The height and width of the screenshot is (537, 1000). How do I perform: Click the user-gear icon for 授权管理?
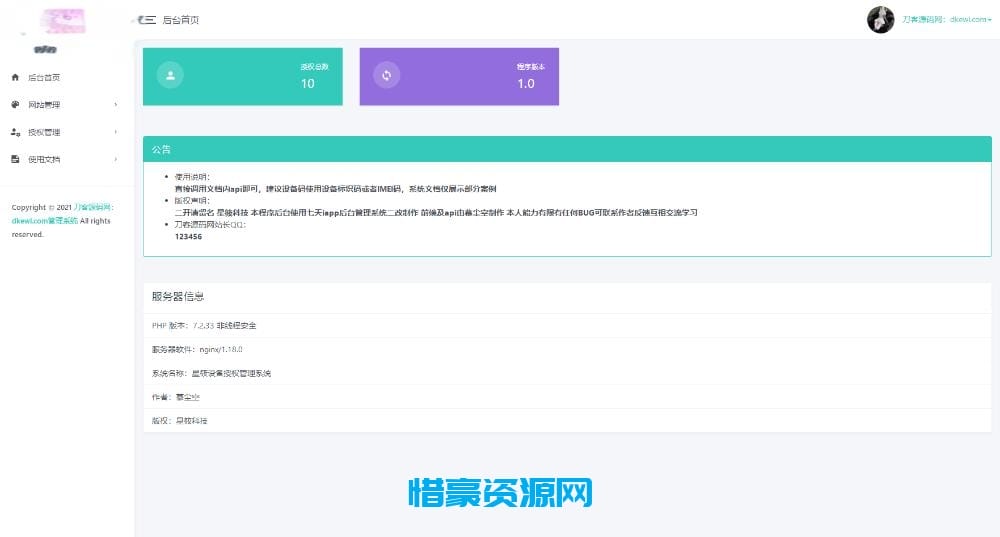15,132
